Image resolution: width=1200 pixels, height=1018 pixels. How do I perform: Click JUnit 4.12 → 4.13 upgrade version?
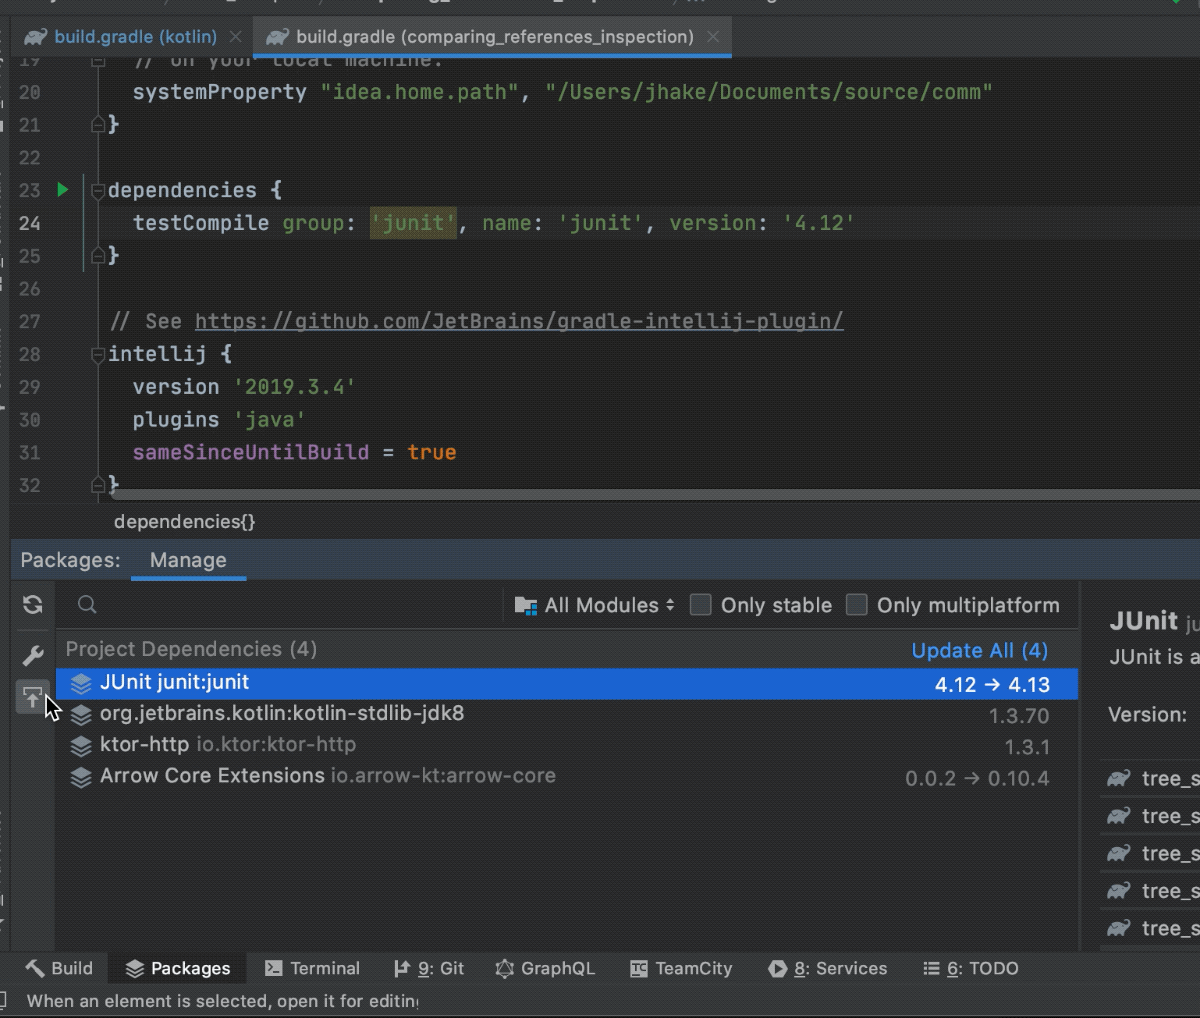pyautogui.click(x=992, y=685)
